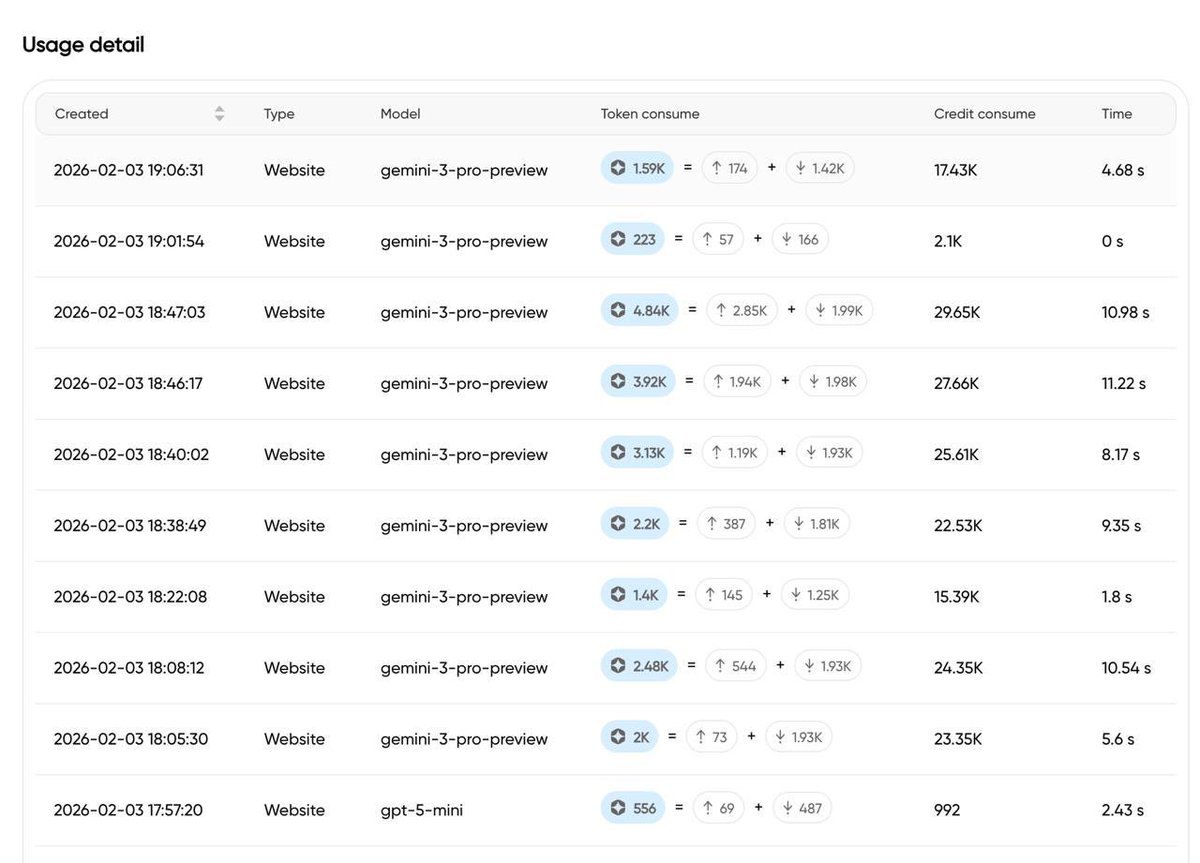This screenshot has width=1200, height=863.
Task: Click output tokens pill showing 1.42K
Action: [820, 168]
